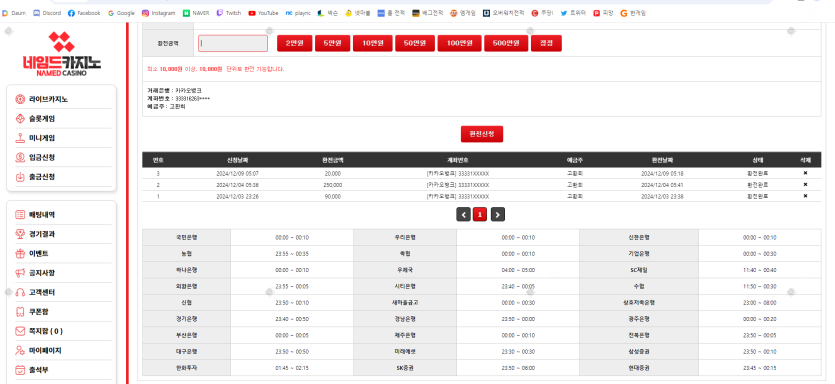Screen dimensions: 835x384
Task: Choose the 10만원 amount button
Action: point(373,44)
